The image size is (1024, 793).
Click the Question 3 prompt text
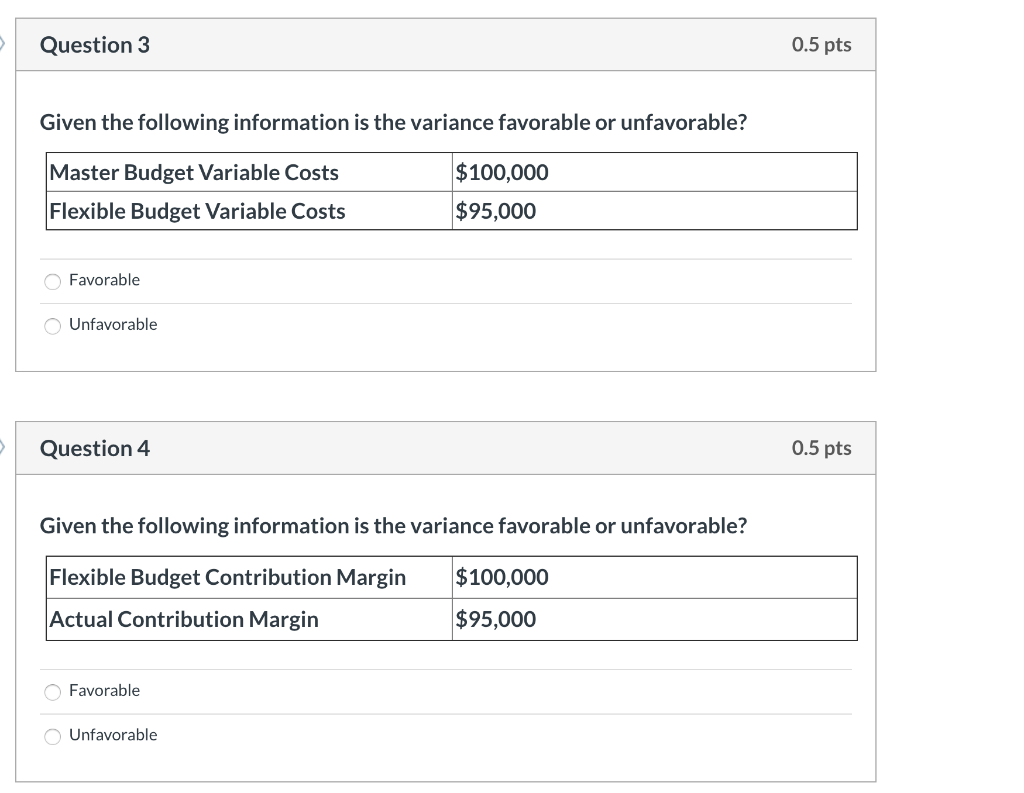392,122
